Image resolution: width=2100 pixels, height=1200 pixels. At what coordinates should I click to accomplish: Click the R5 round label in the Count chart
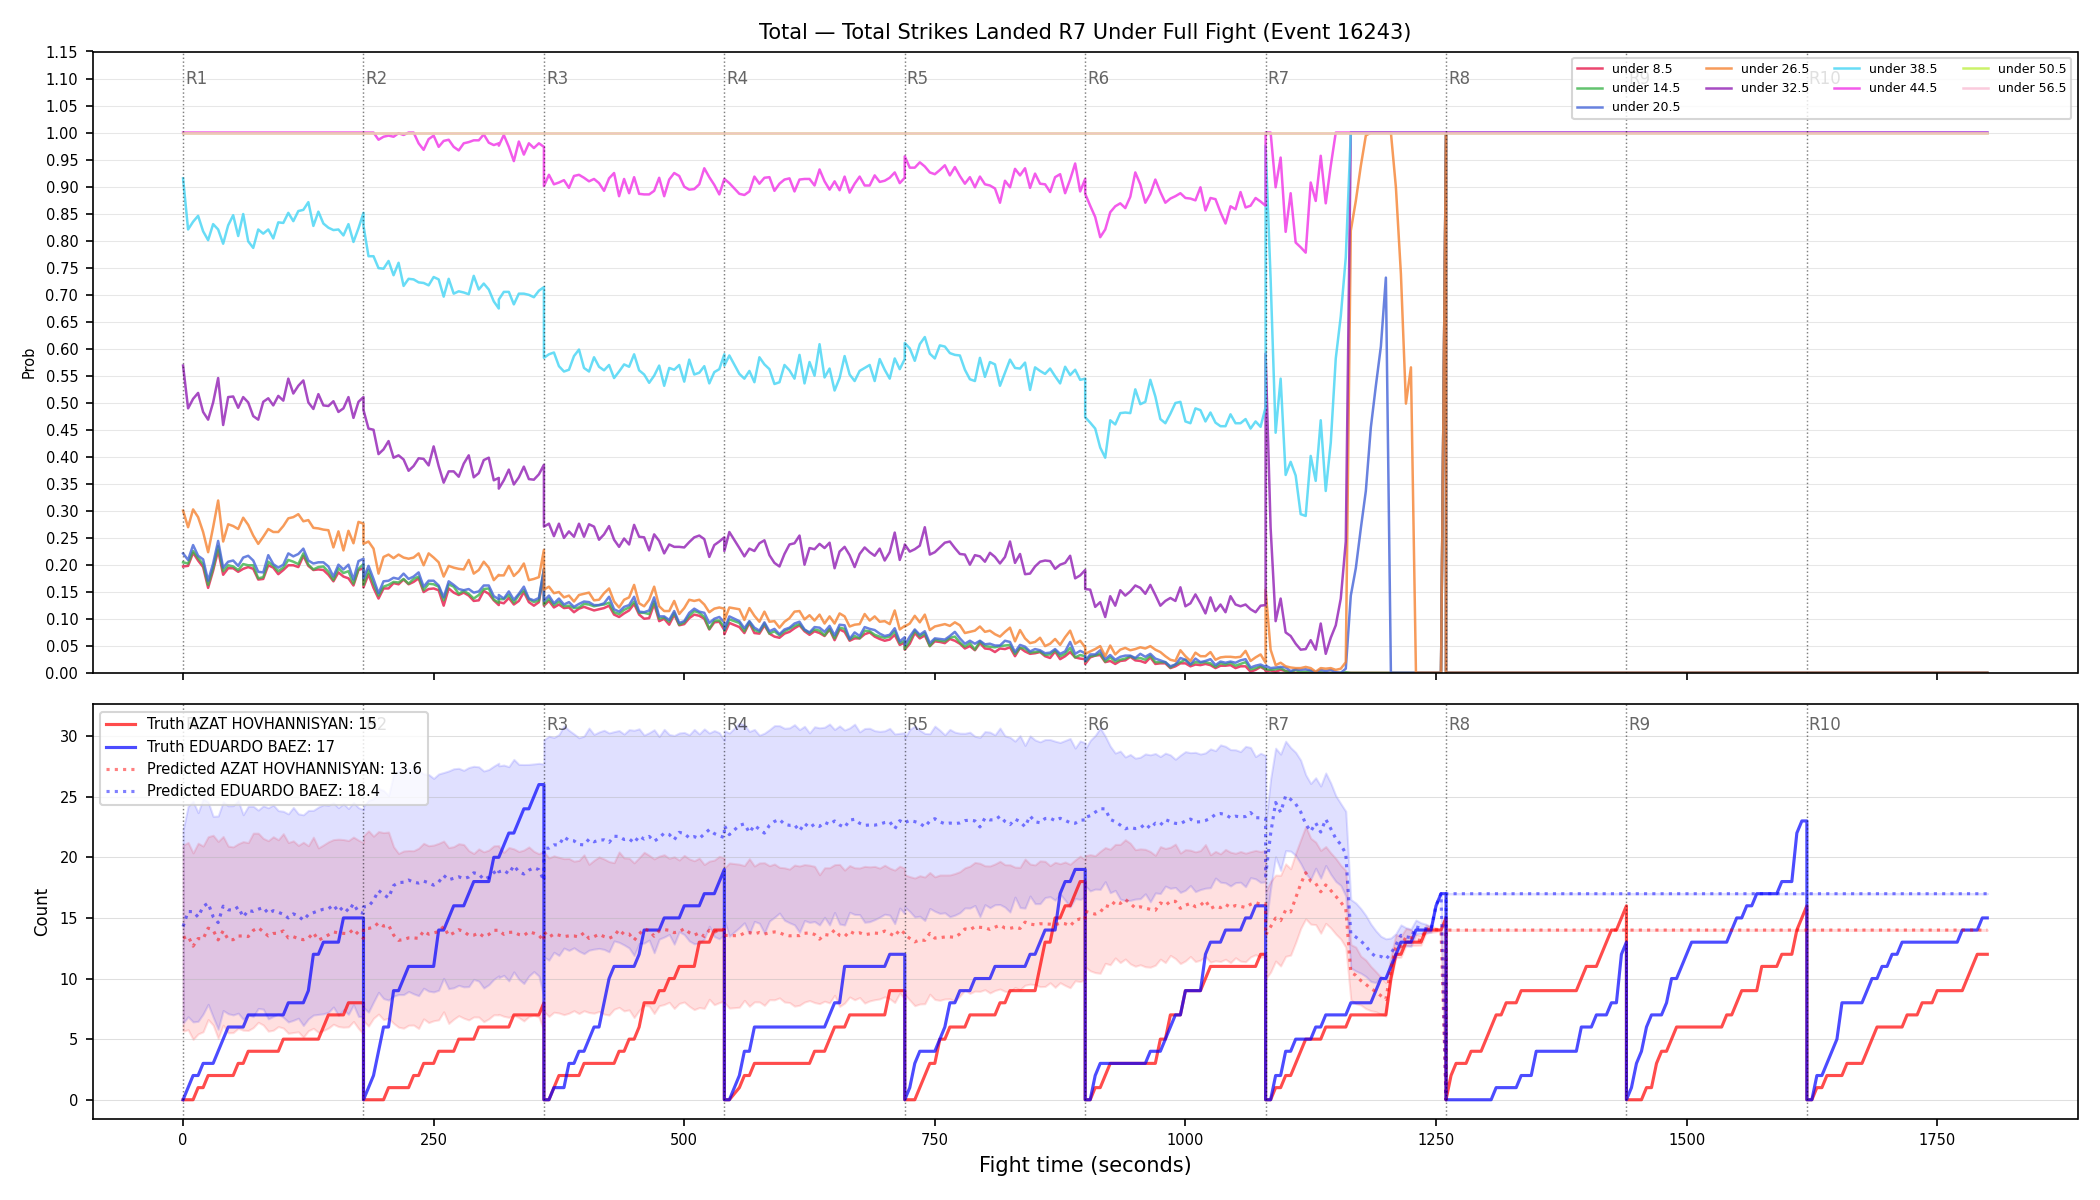[917, 724]
